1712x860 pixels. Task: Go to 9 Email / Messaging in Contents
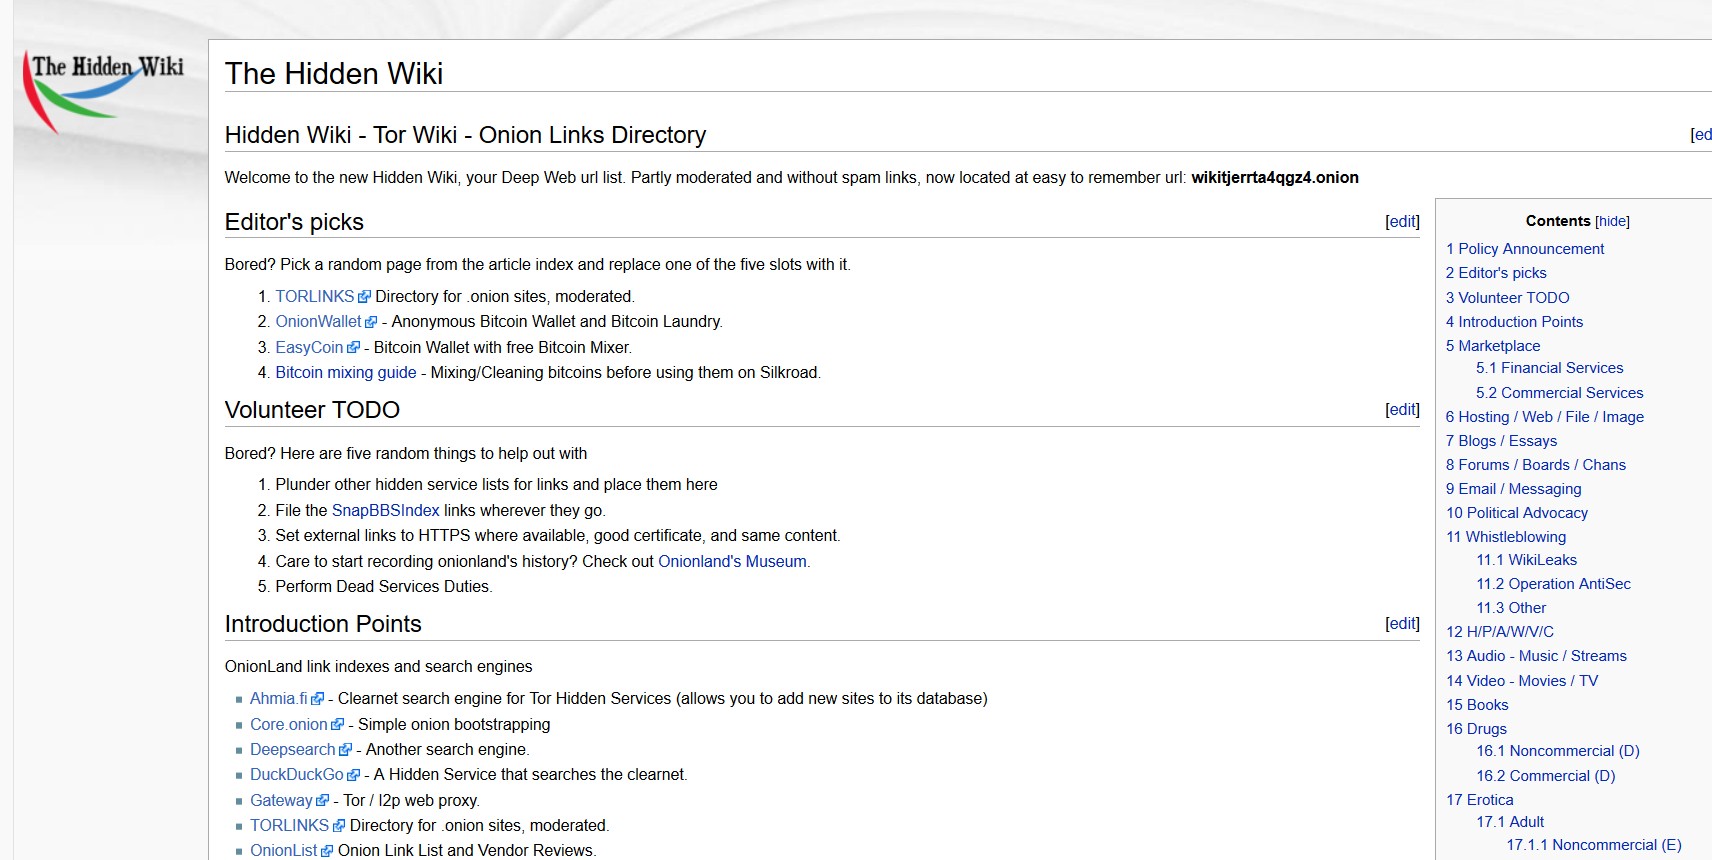click(x=1514, y=489)
